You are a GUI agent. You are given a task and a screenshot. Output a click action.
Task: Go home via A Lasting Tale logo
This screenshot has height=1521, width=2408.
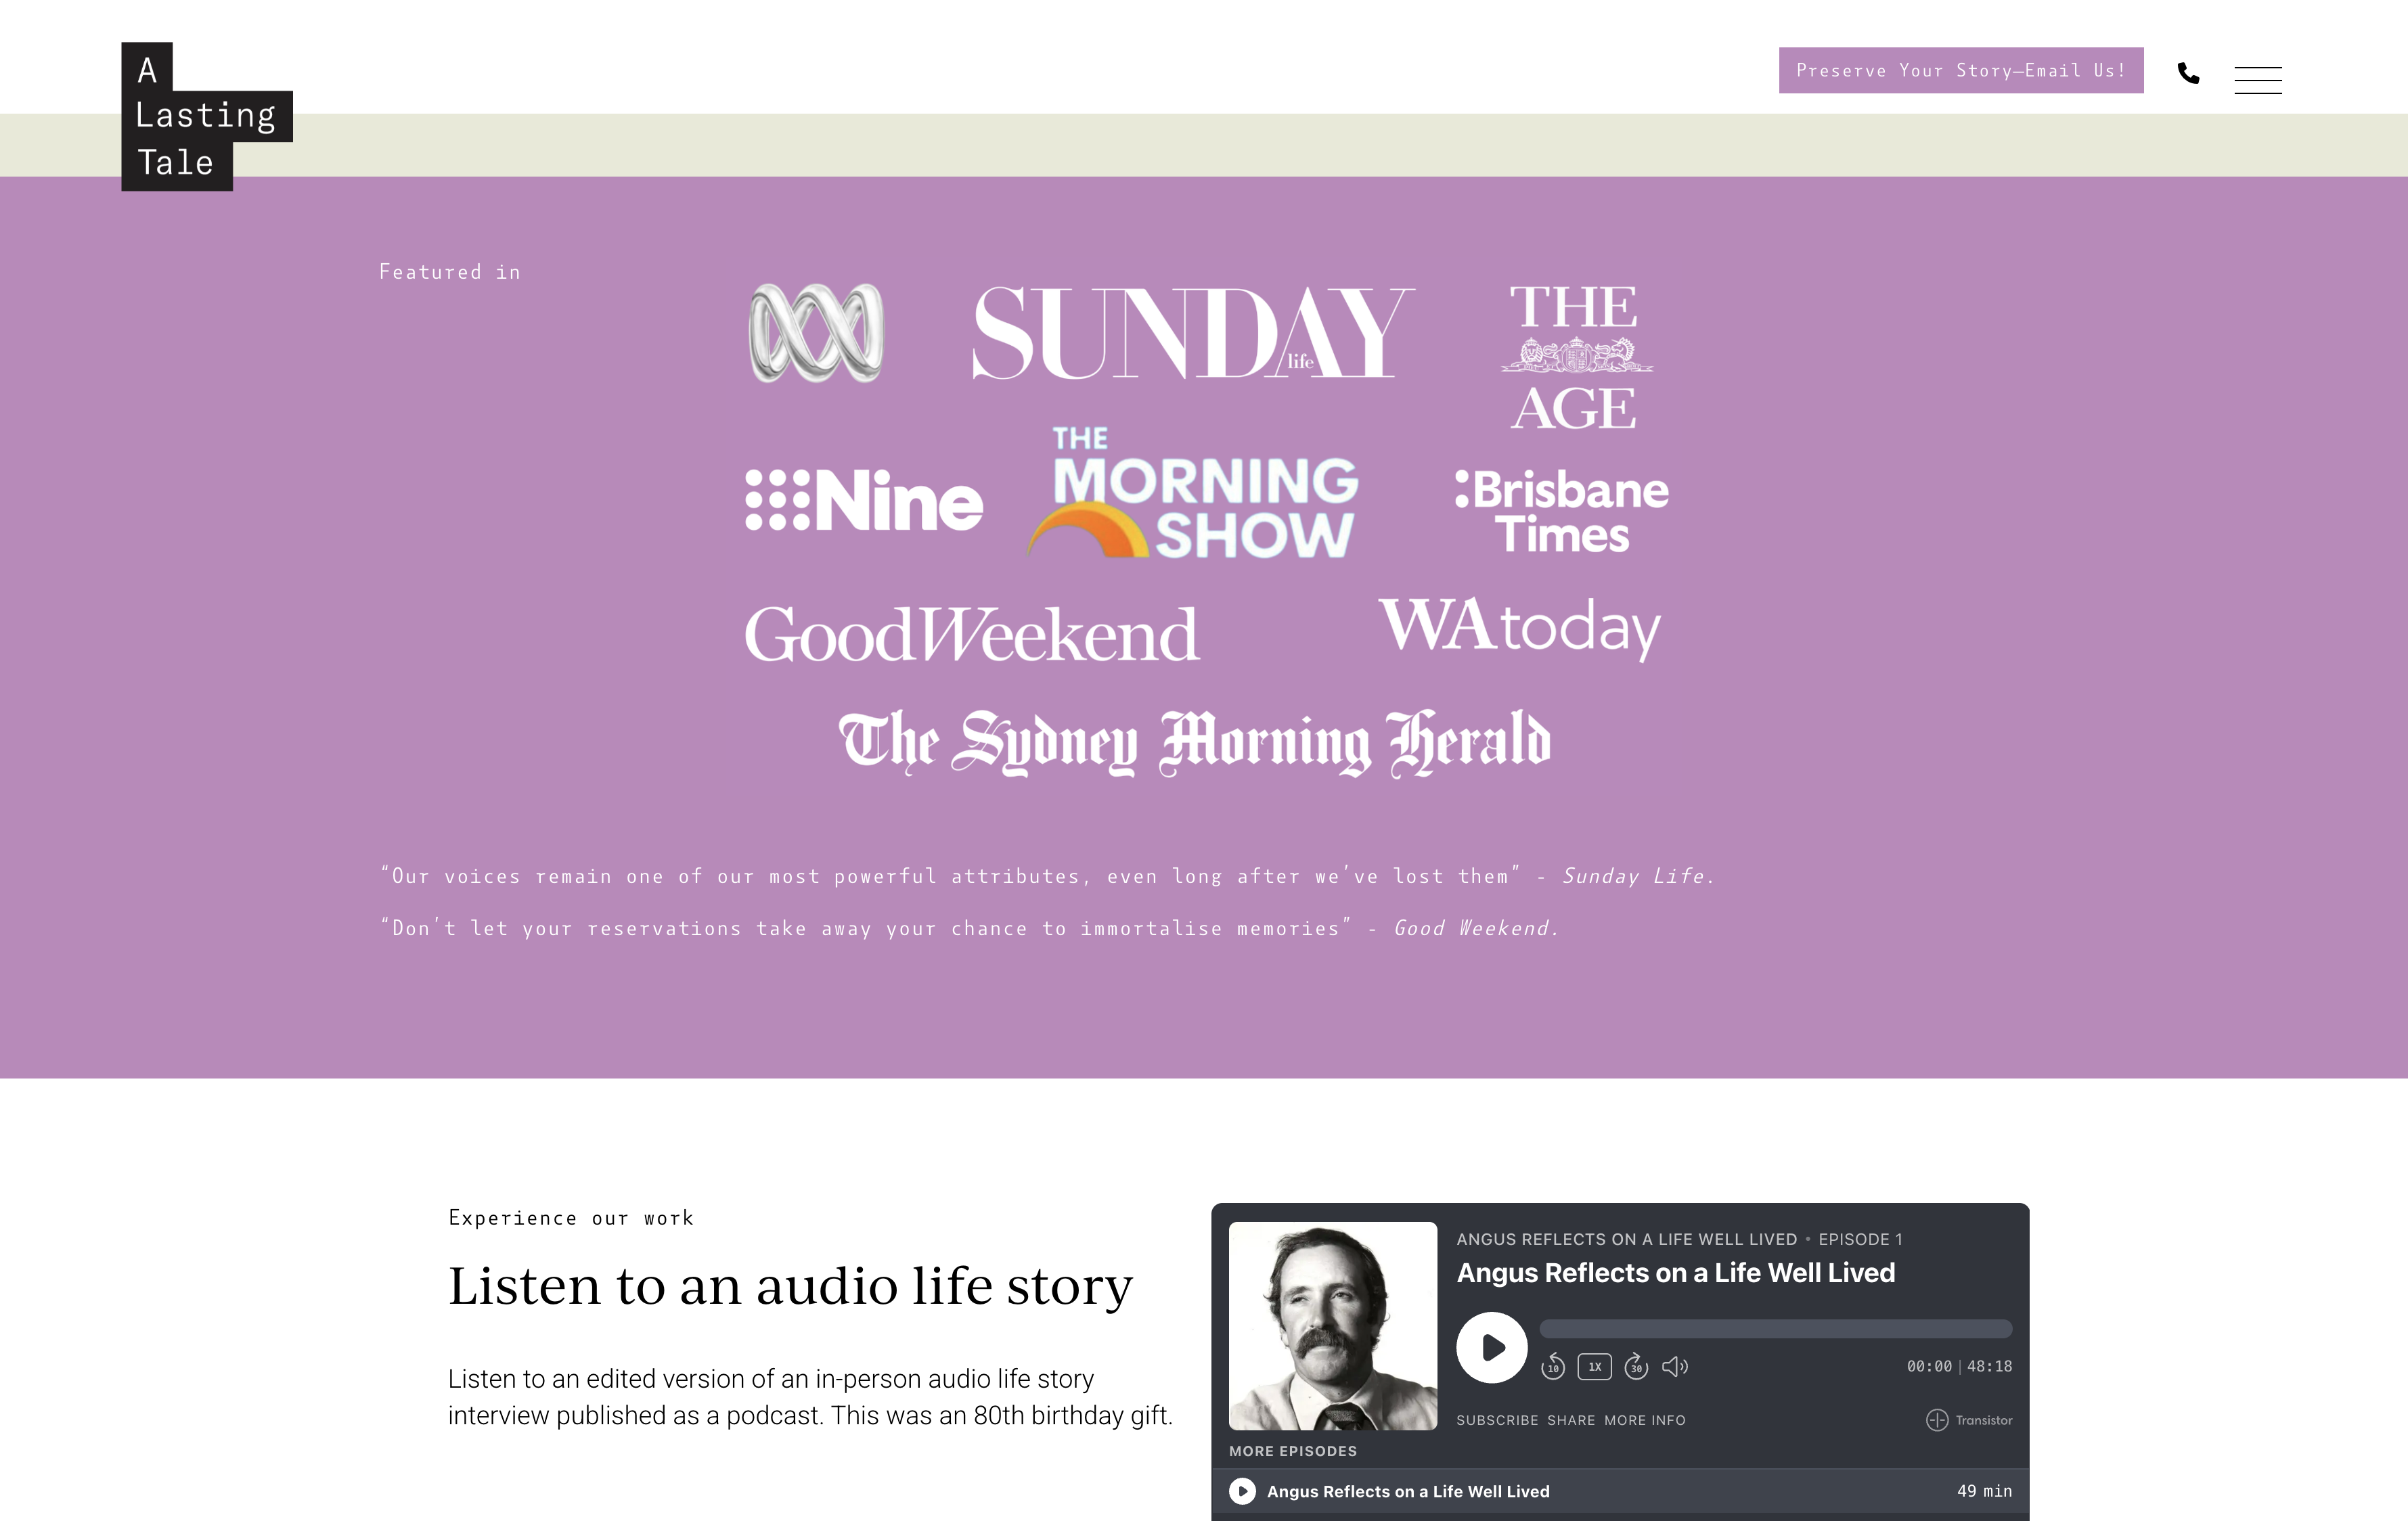pos(206,116)
